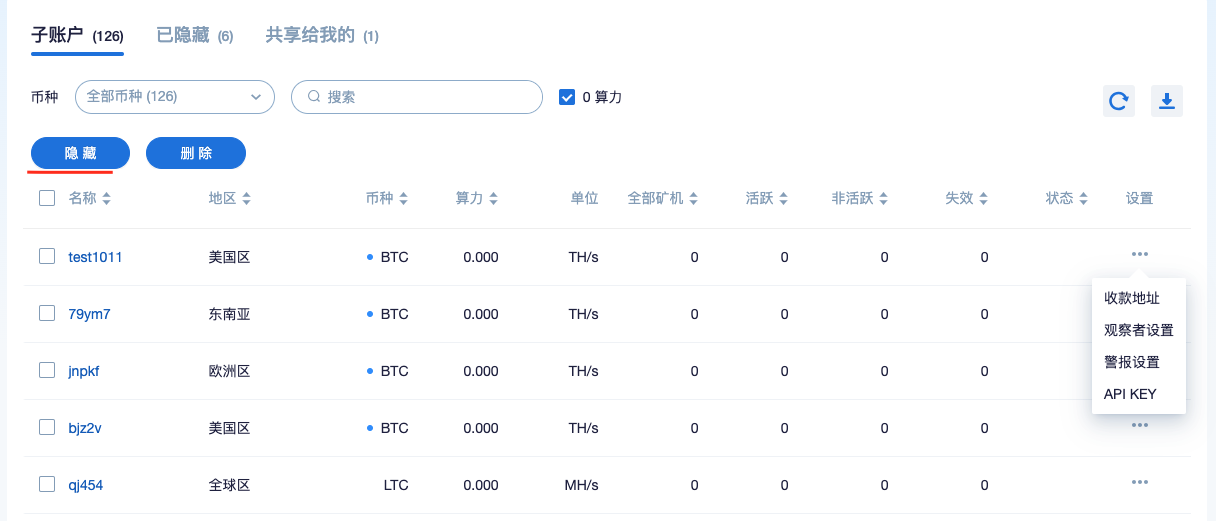Toggle the 0 算力 checkbox
The image size is (1216, 521).
pyautogui.click(x=567, y=97)
